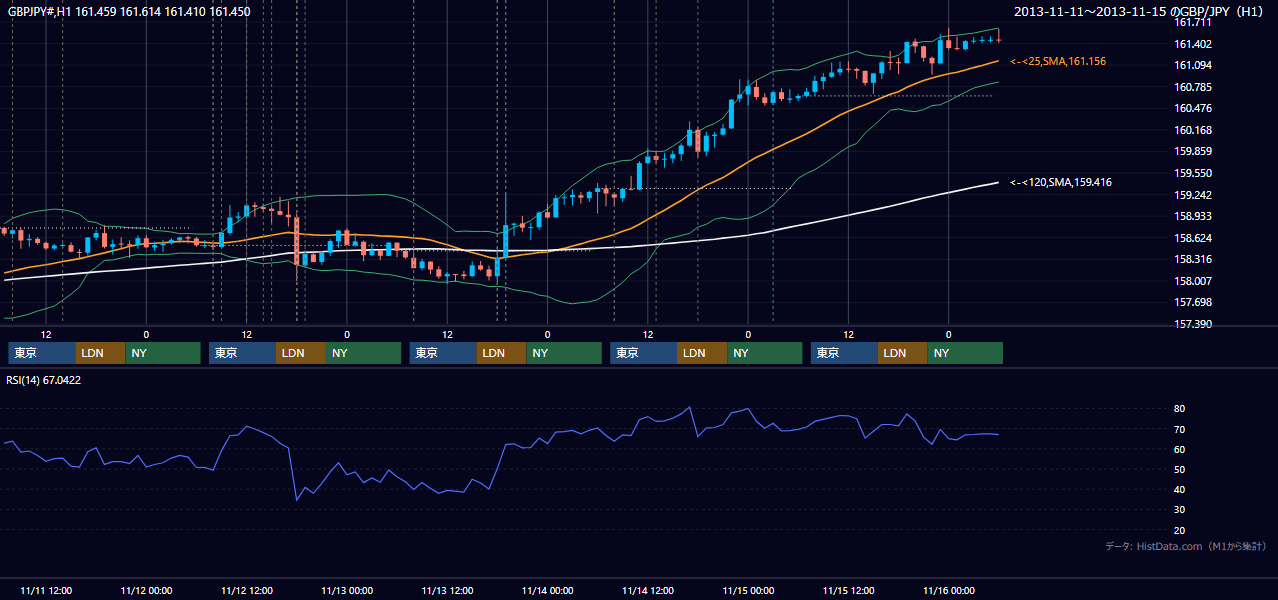The height and width of the screenshot is (600, 1278).
Task: Click price axis label 158.316
Action: [x=1193, y=259]
